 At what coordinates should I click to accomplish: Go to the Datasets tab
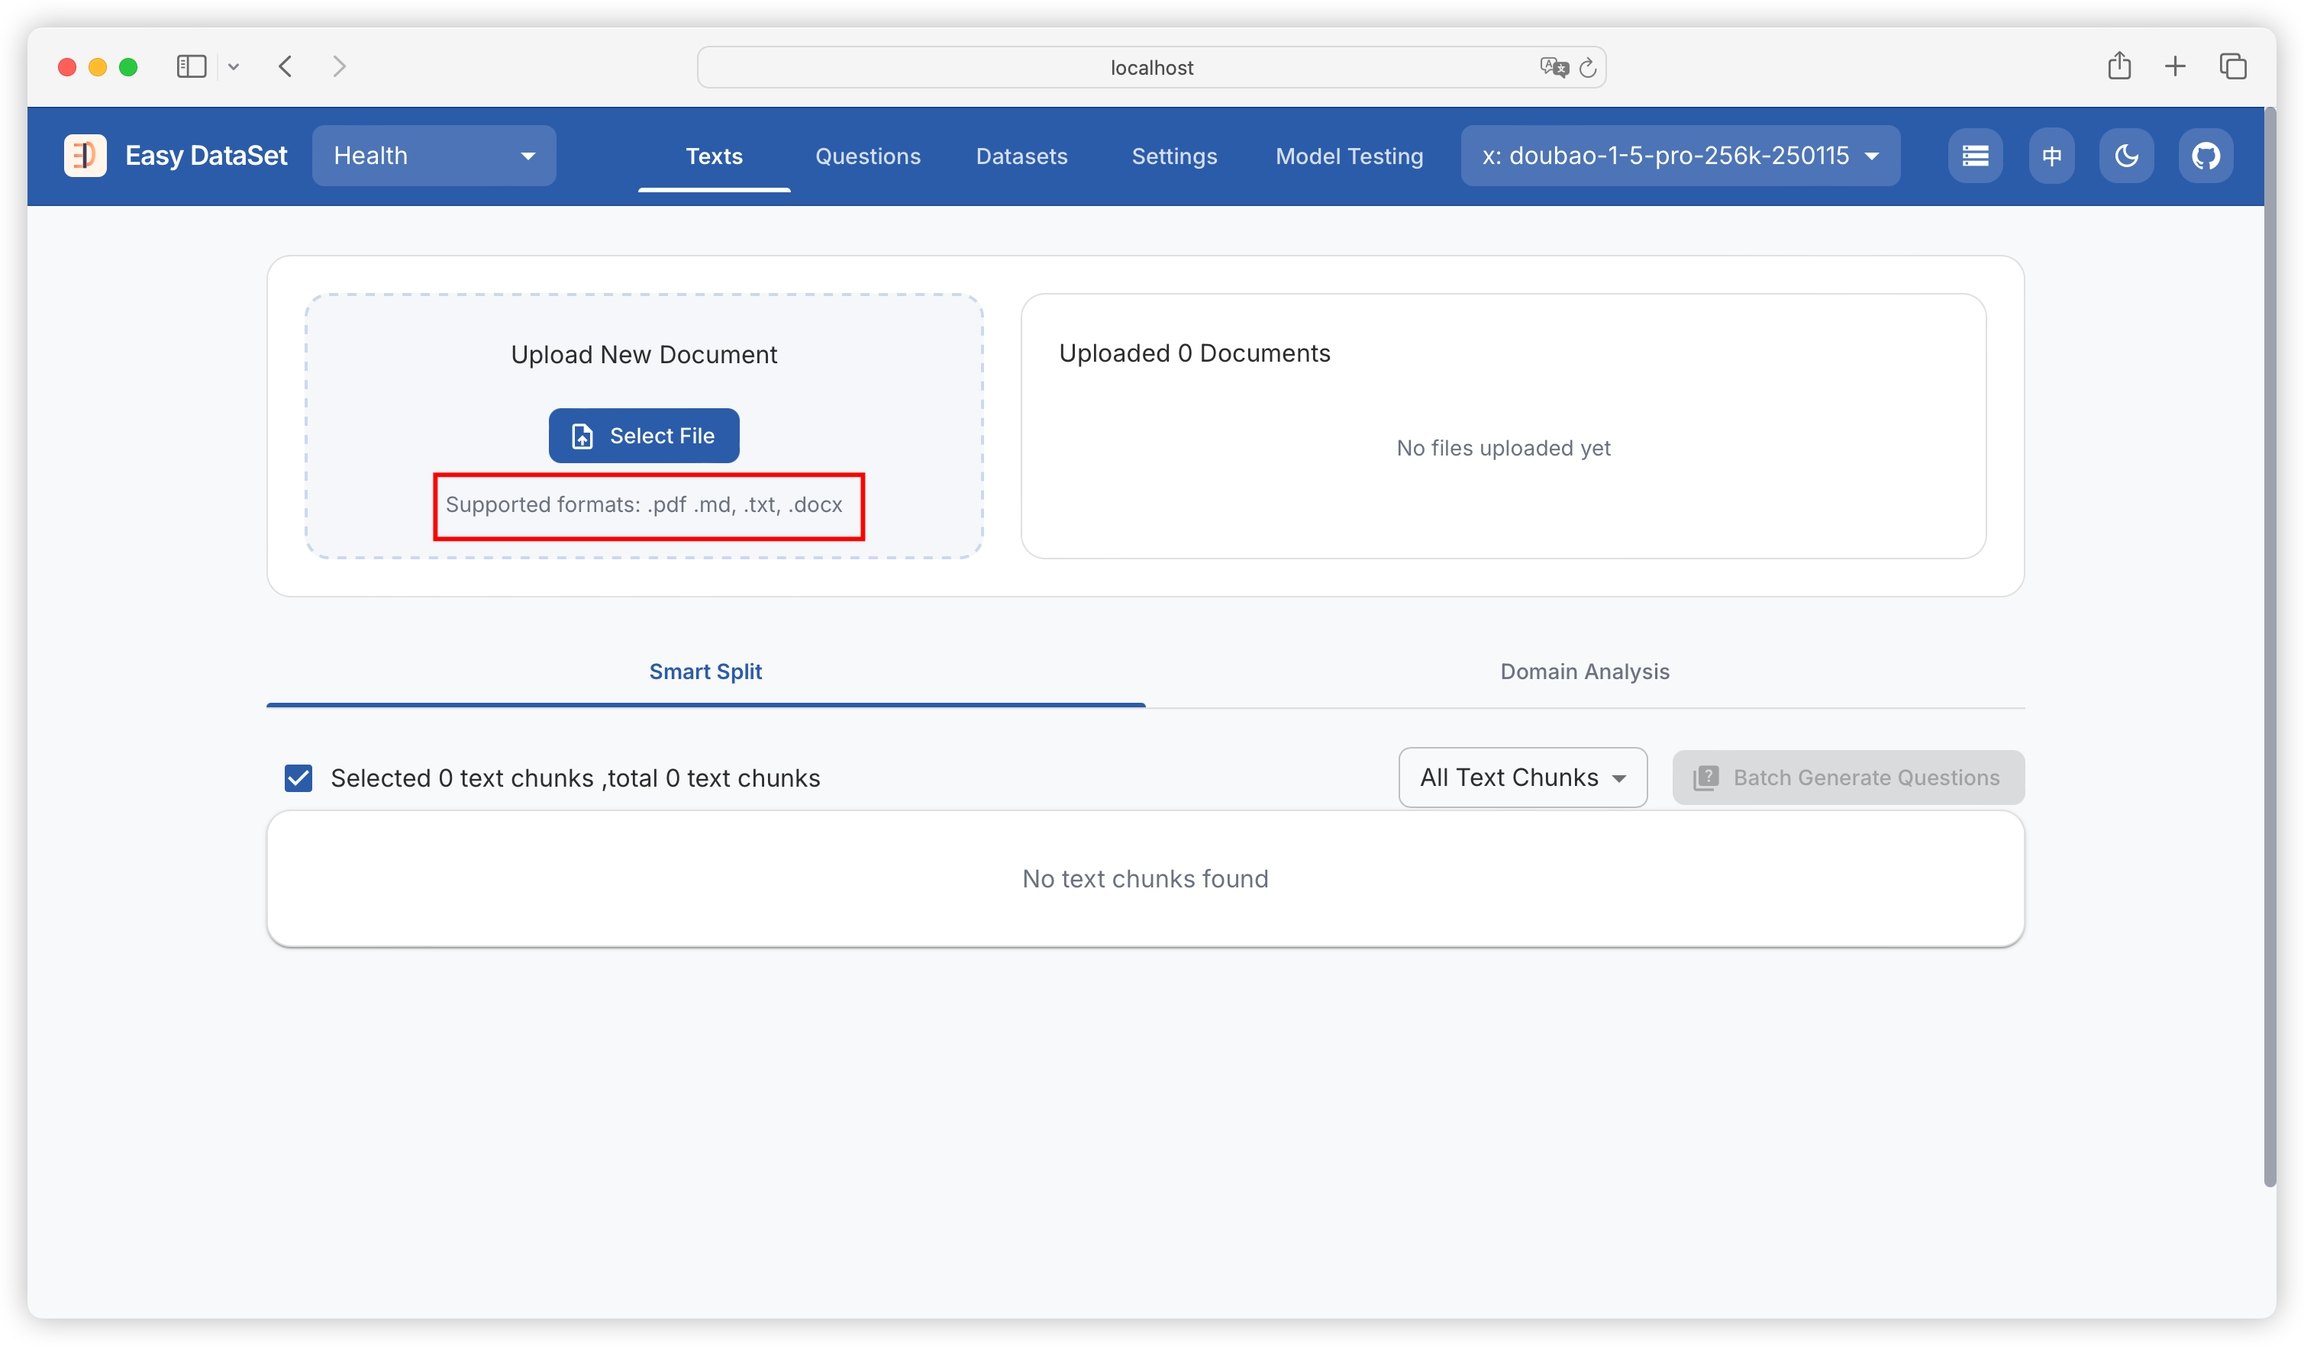1021,156
